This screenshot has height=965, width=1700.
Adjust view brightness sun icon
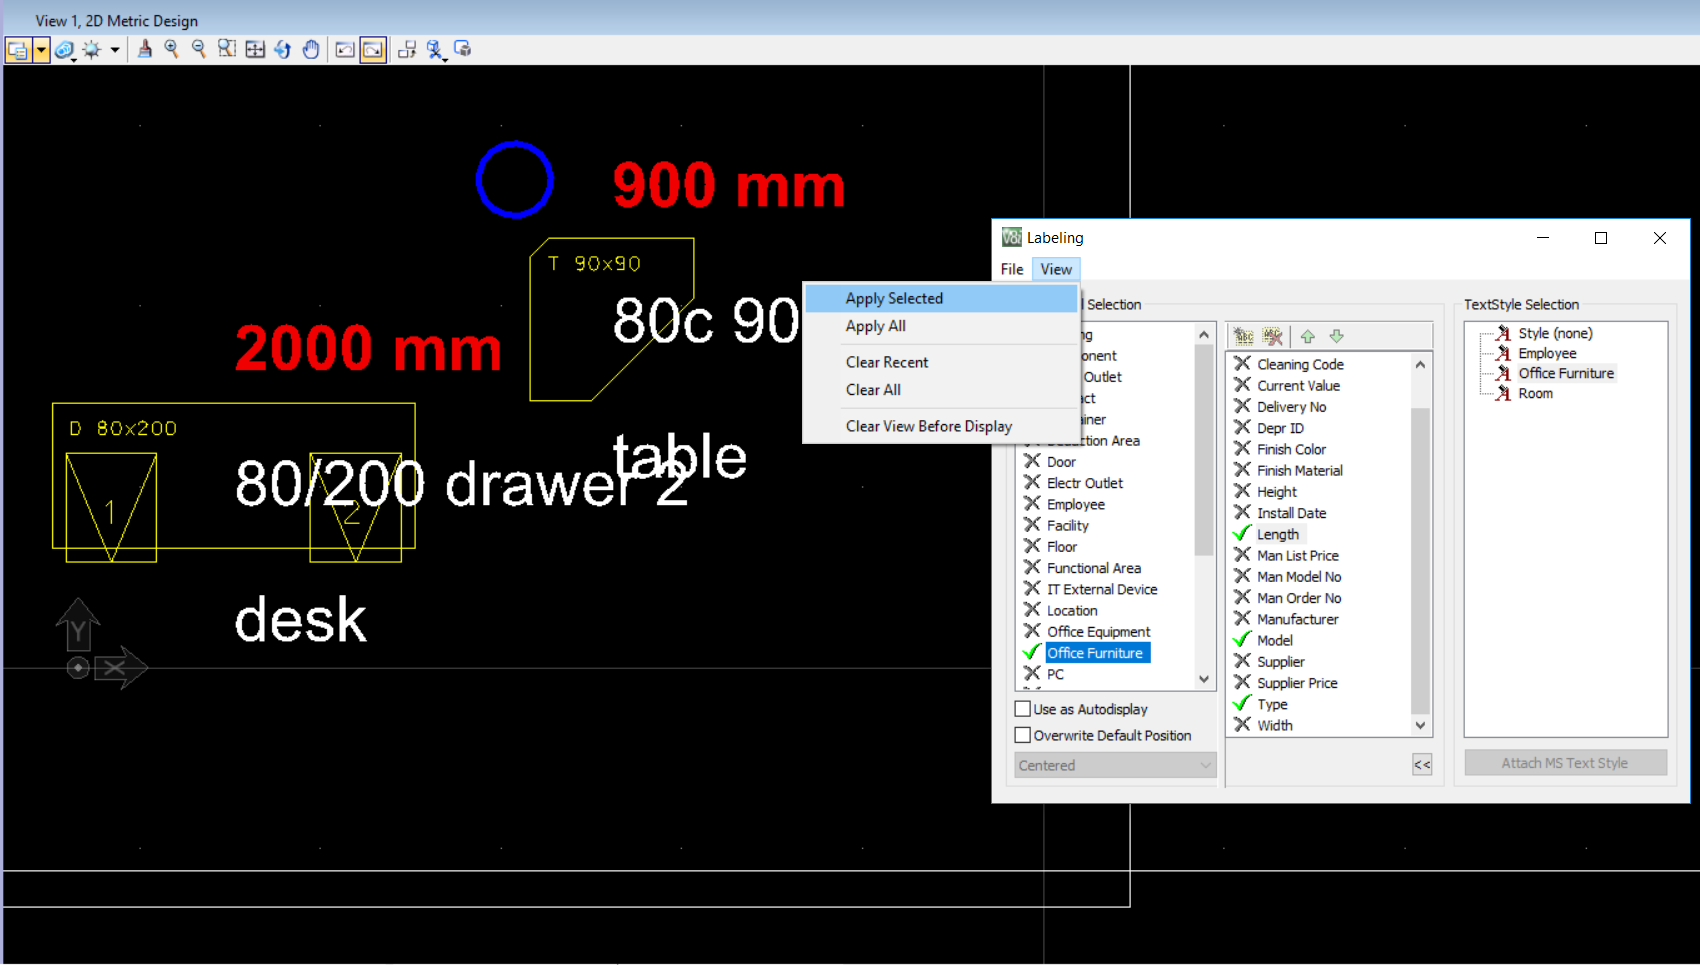click(92, 49)
